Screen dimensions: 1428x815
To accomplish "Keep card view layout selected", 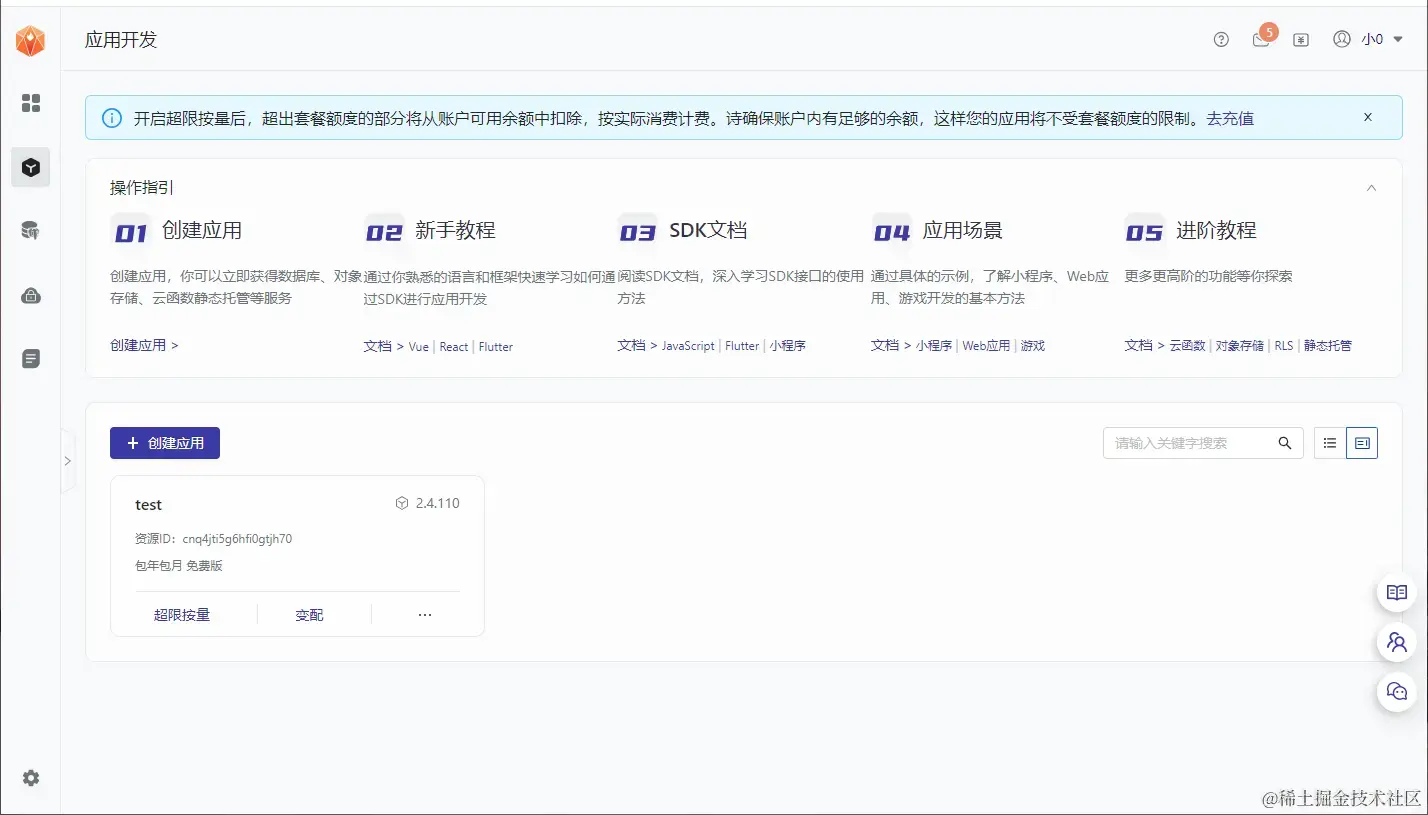I will [x=1361, y=442].
